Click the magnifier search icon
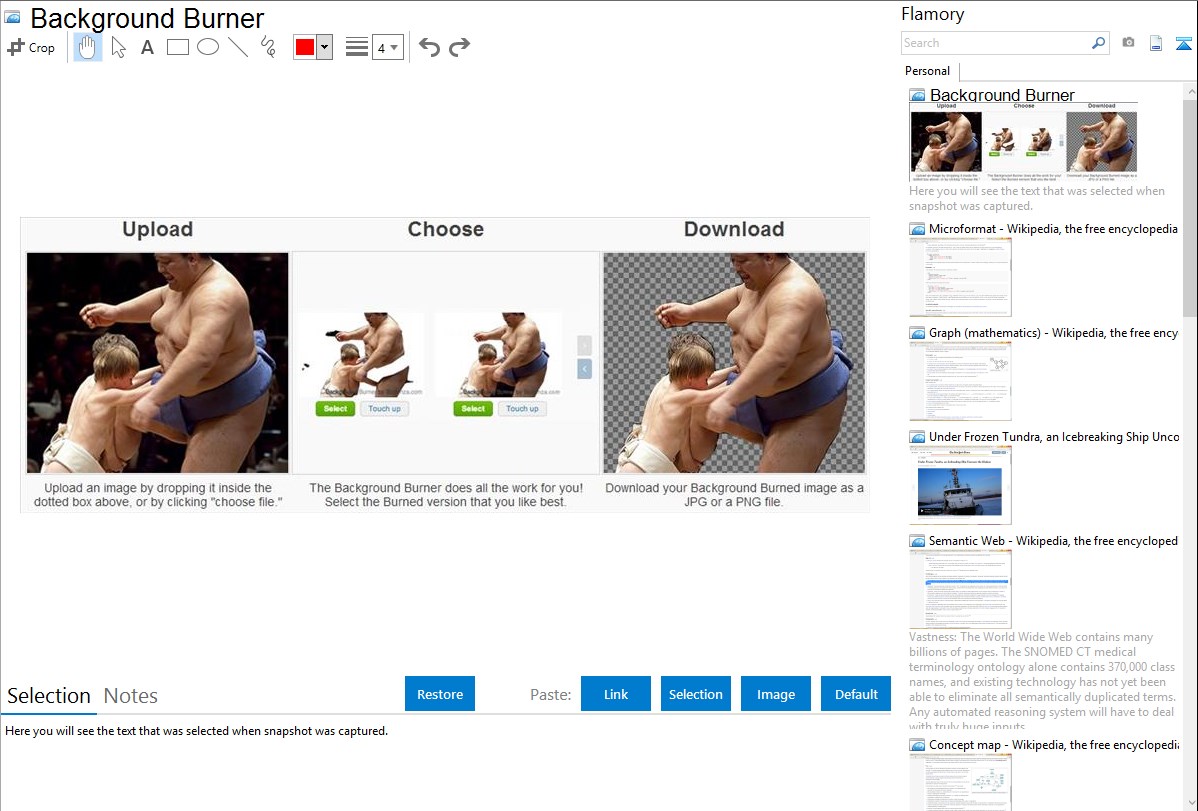The height and width of the screenshot is (811, 1198). [1099, 43]
